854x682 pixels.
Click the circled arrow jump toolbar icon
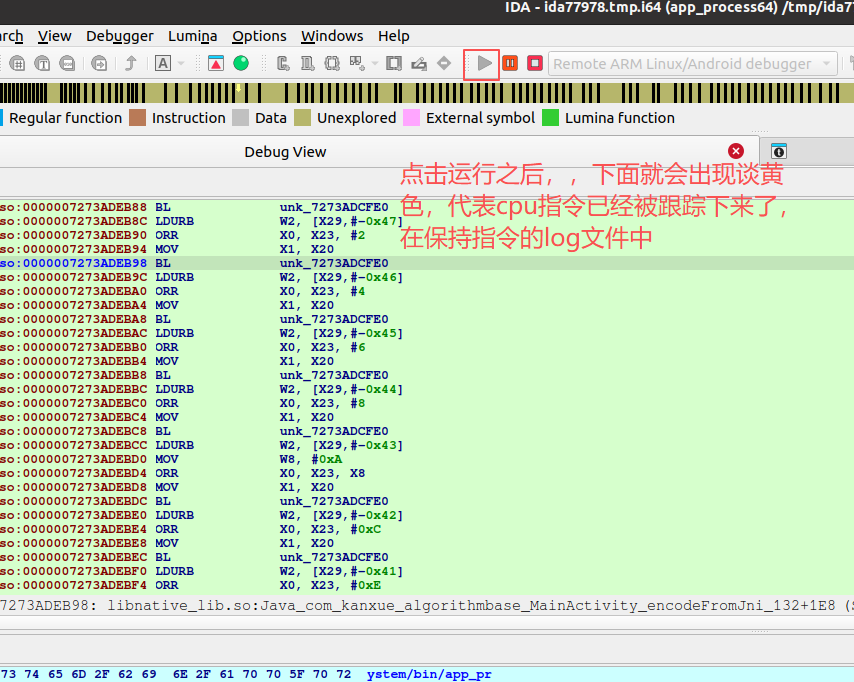pyautogui.click(x=99, y=63)
